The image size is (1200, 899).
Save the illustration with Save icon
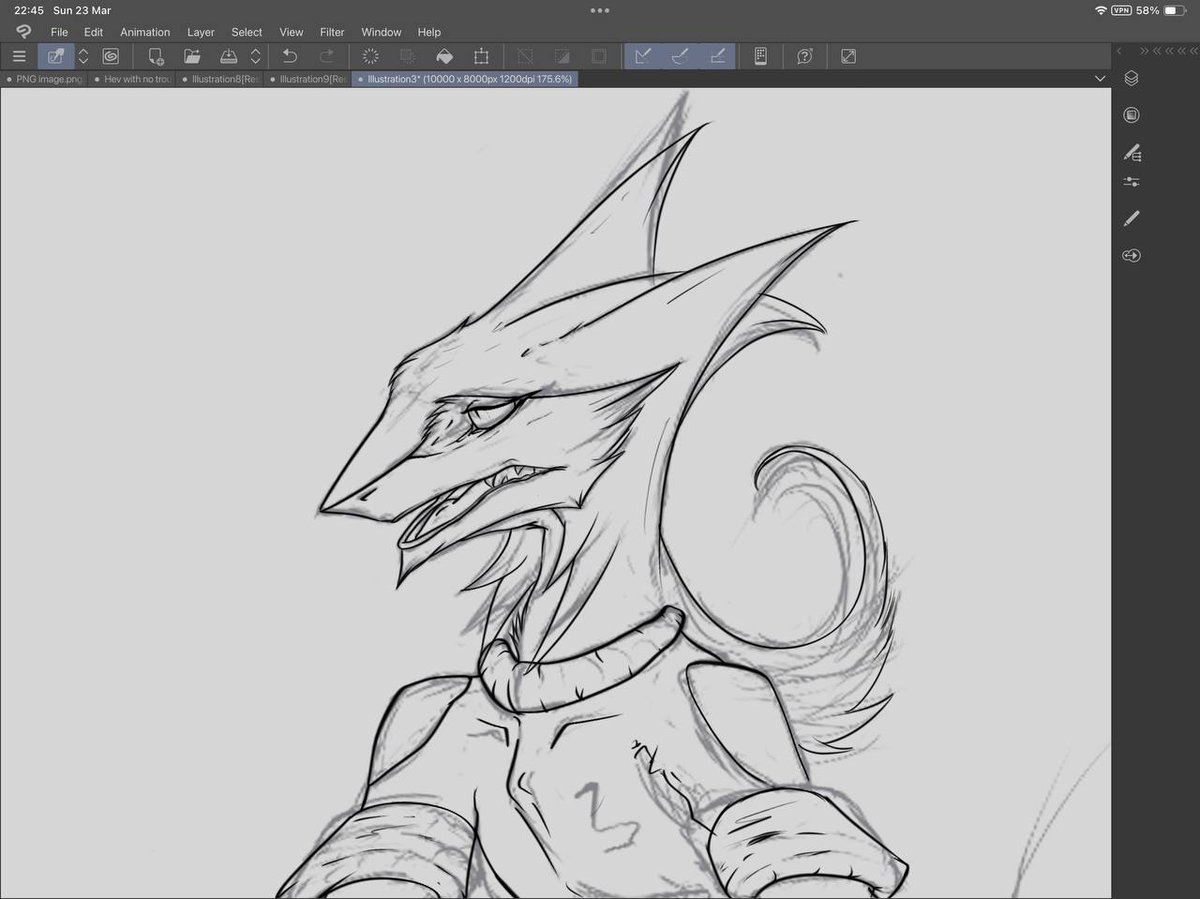click(228, 56)
